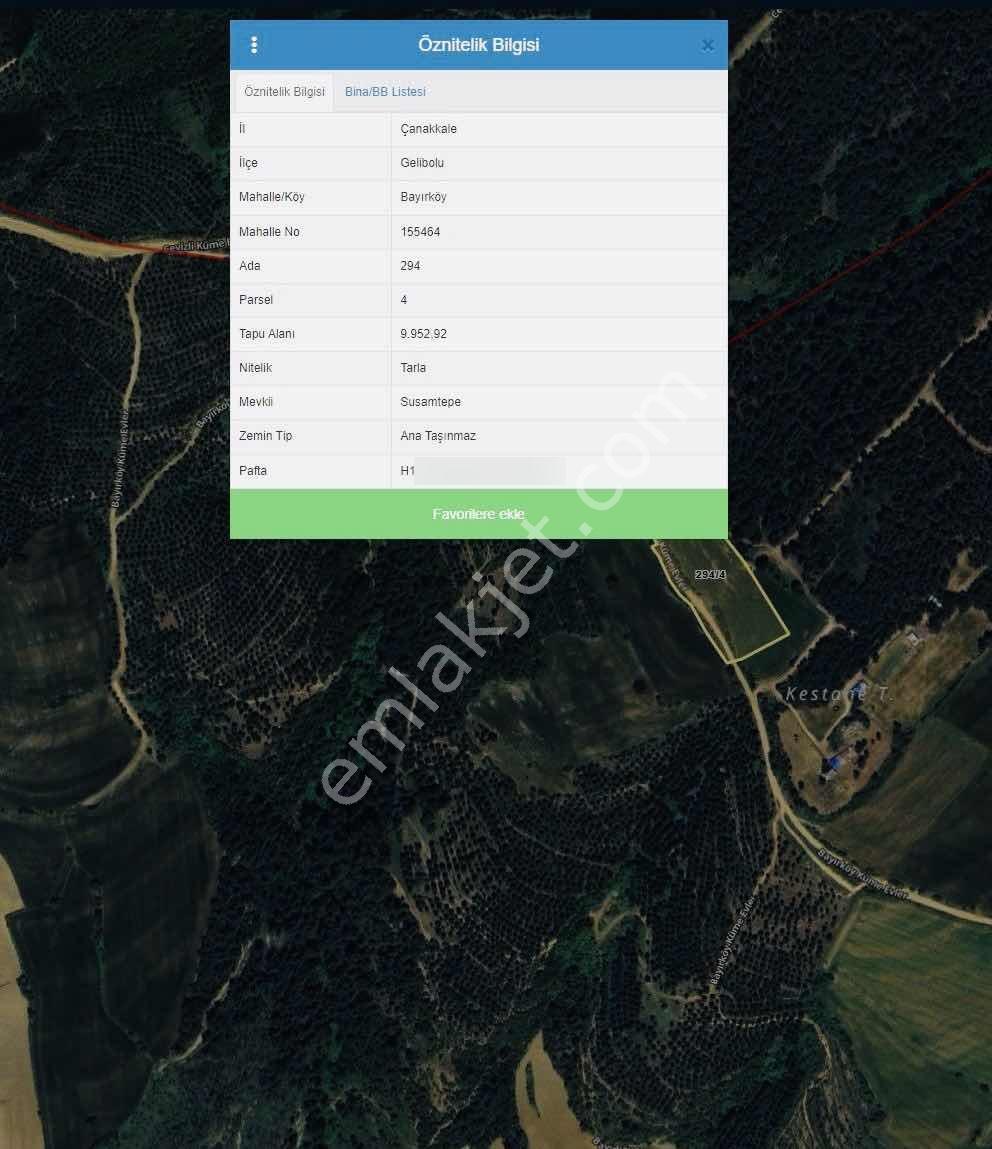Close the Öznitelik Bilgisi dialog
Image resolution: width=992 pixels, height=1149 pixels.
[x=708, y=45]
